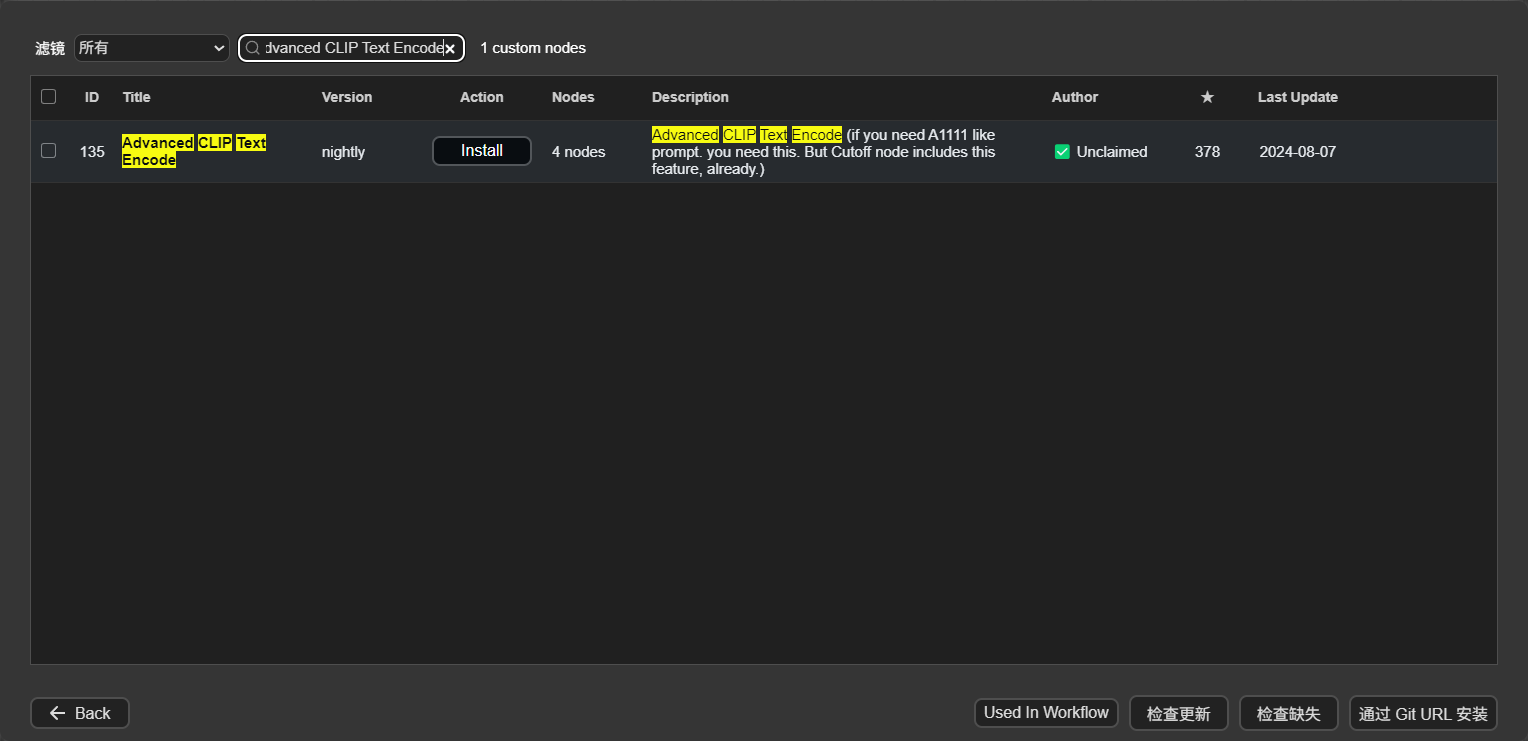
Task: Sort by the Description column header
Action: click(x=690, y=97)
